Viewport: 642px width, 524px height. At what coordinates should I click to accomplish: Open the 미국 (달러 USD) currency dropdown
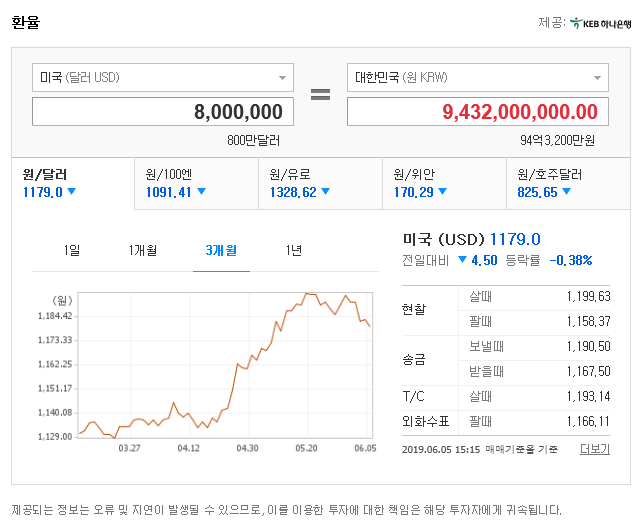pyautogui.click(x=163, y=78)
